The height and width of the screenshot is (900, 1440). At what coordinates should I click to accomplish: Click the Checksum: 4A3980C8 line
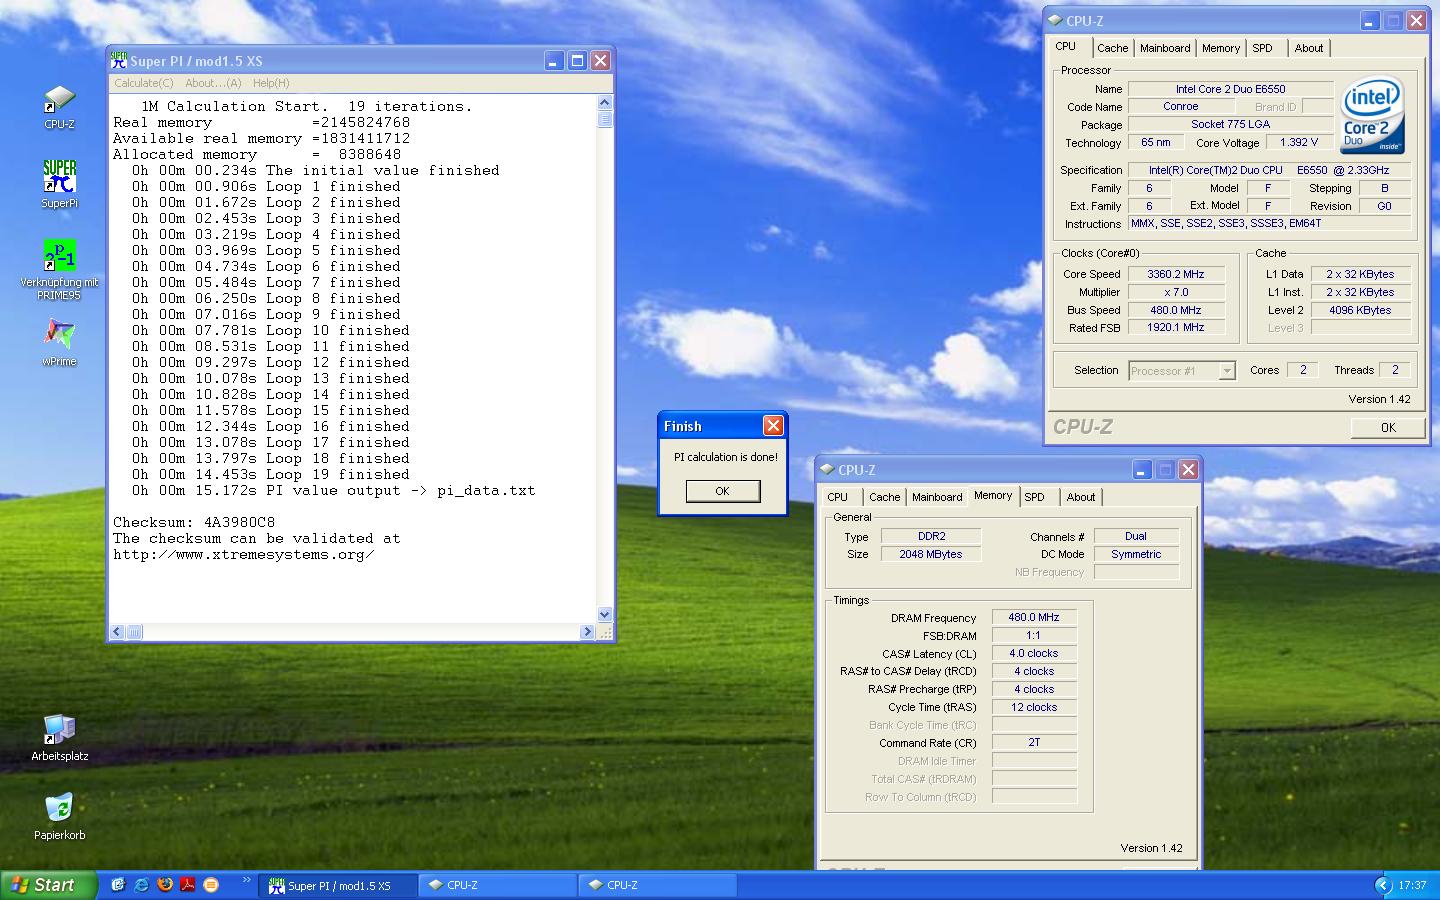[194, 522]
